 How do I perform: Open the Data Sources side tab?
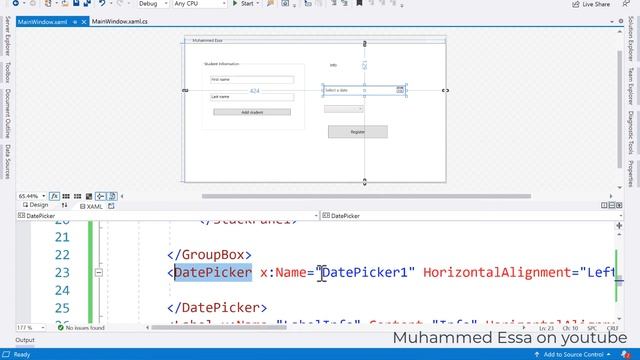coord(7,162)
